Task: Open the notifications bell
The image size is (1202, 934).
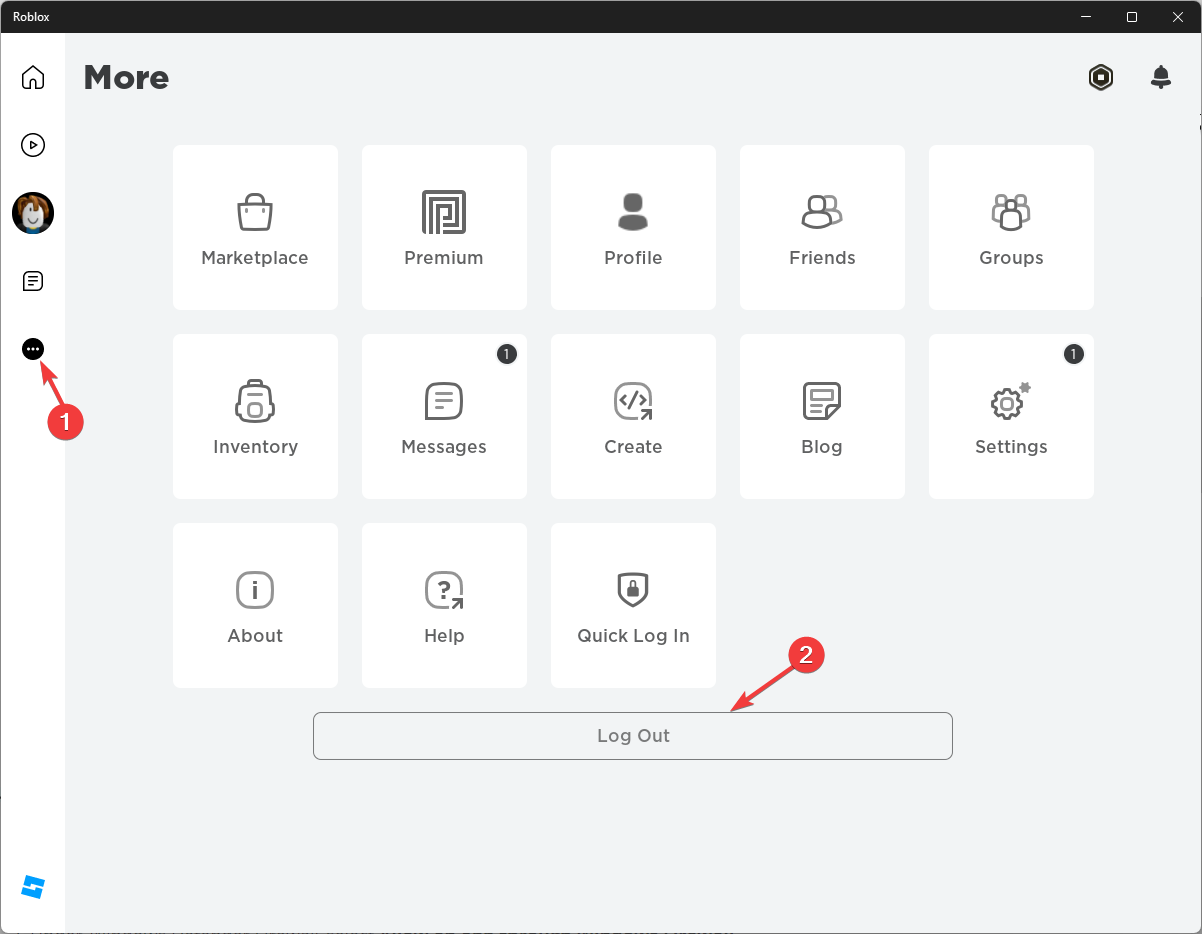Action: (x=1161, y=77)
